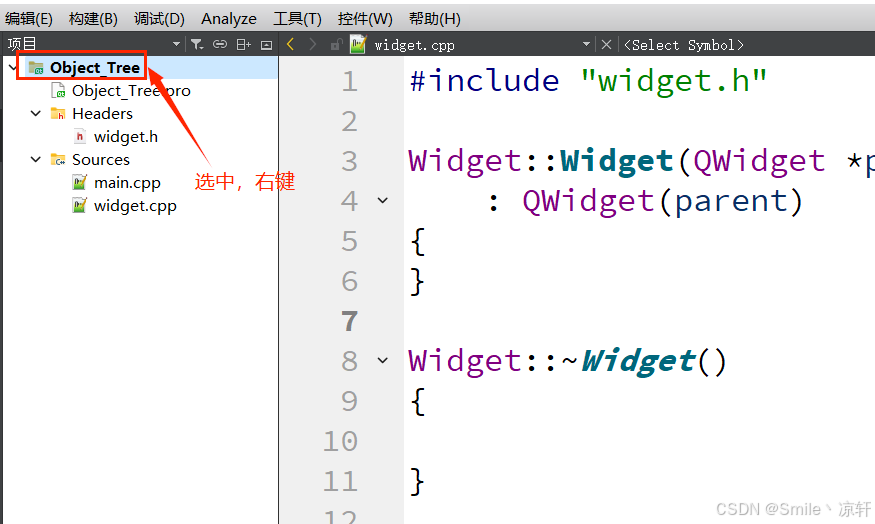Toggle the file lock icon

coord(335,45)
